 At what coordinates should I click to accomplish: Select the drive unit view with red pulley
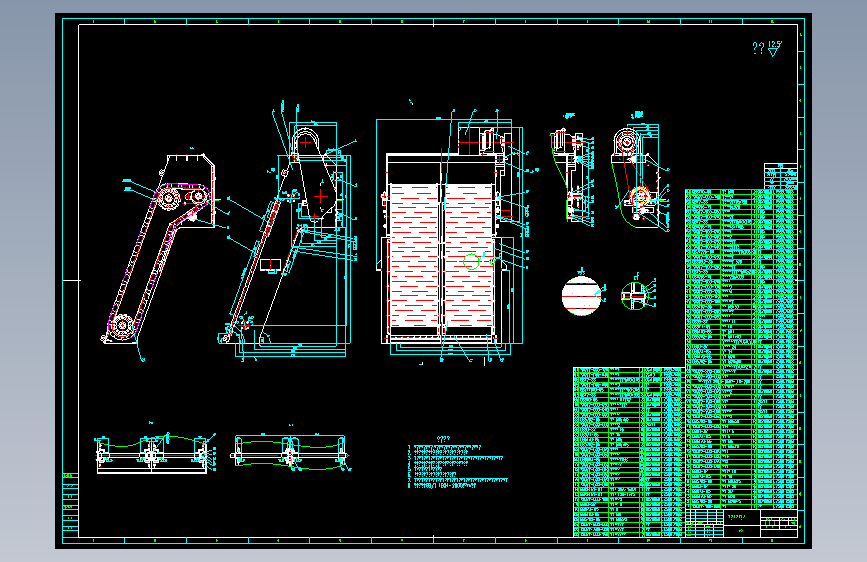click(639, 174)
